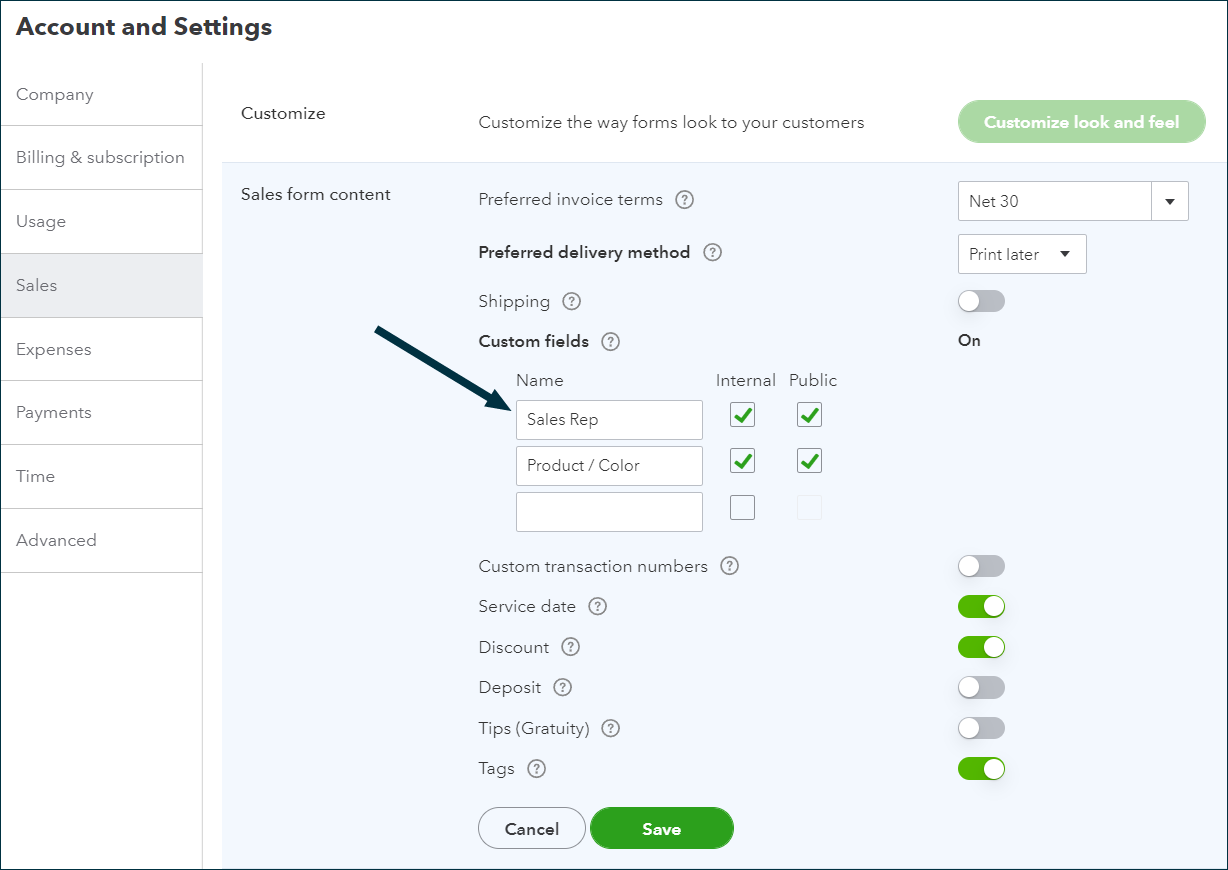Screen dimensions: 1228x870
Task: Open help for Preferred invoice terms
Action: (684, 200)
